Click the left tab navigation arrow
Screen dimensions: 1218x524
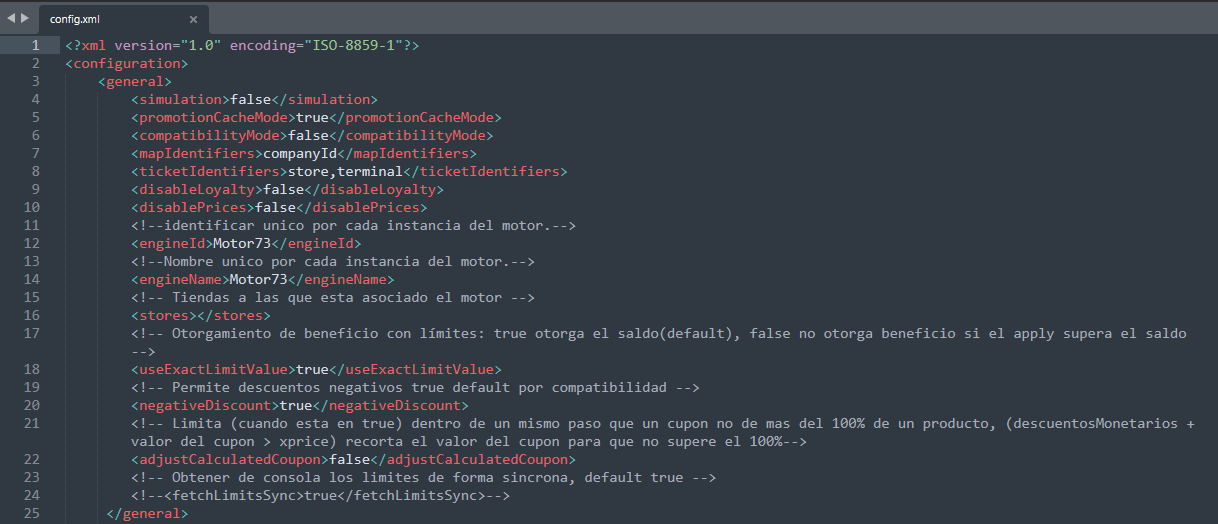pyautogui.click(x=10, y=17)
